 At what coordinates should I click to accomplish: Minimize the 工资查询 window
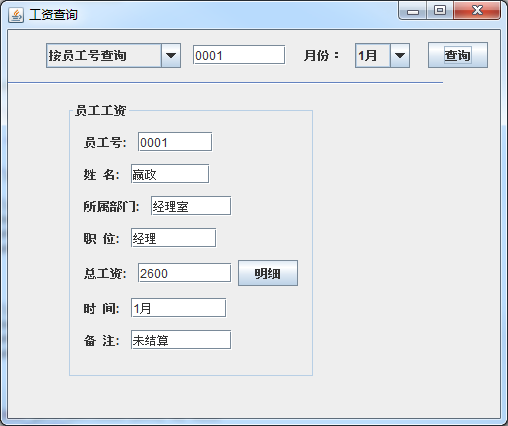coord(413,11)
